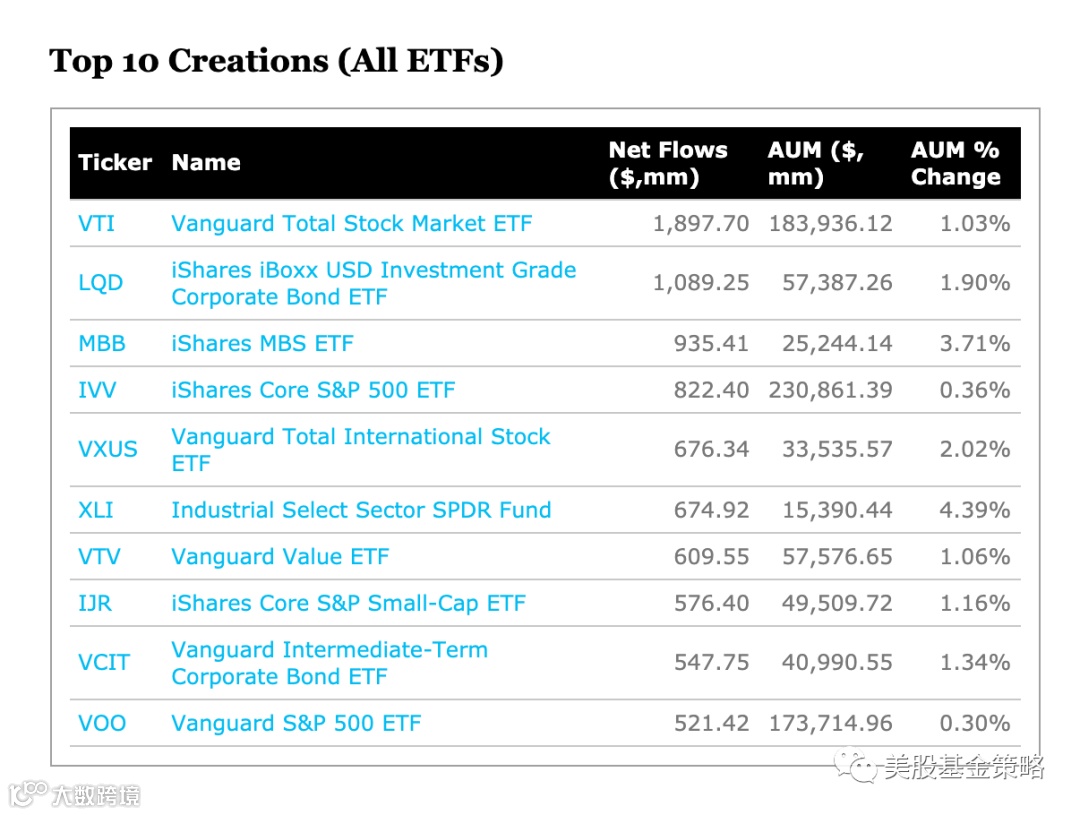Click the IVV ticker symbol
Viewport: 1080px width, 815px height.
coord(97,390)
